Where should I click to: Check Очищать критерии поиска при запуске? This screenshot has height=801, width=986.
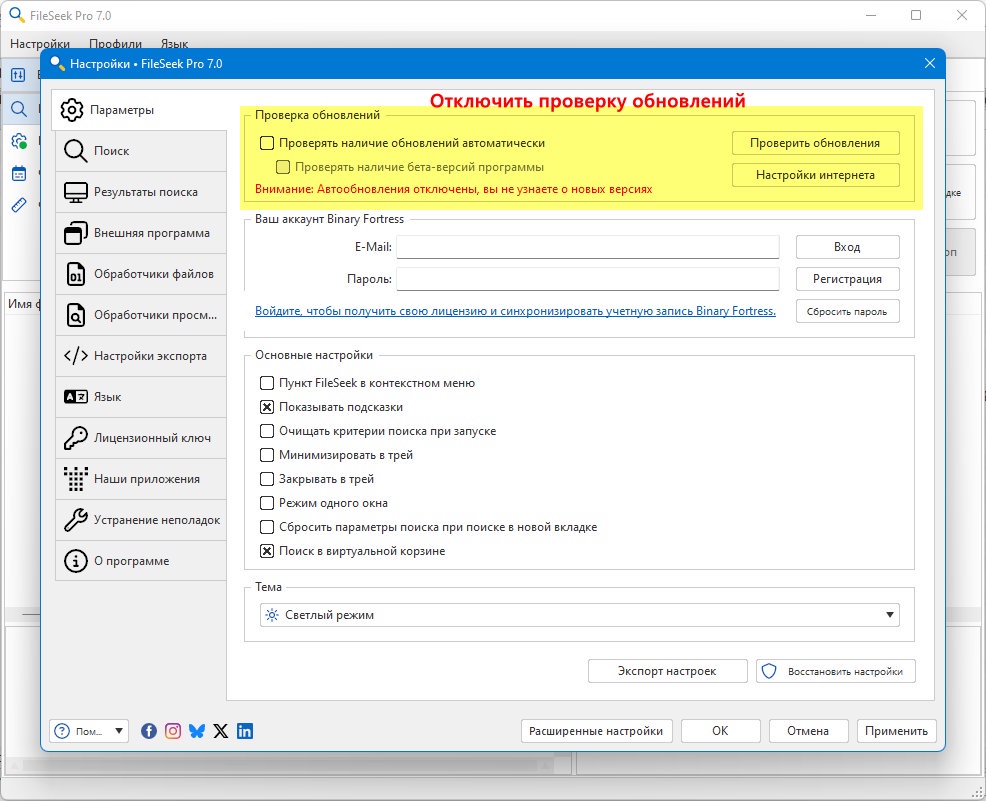[267, 431]
